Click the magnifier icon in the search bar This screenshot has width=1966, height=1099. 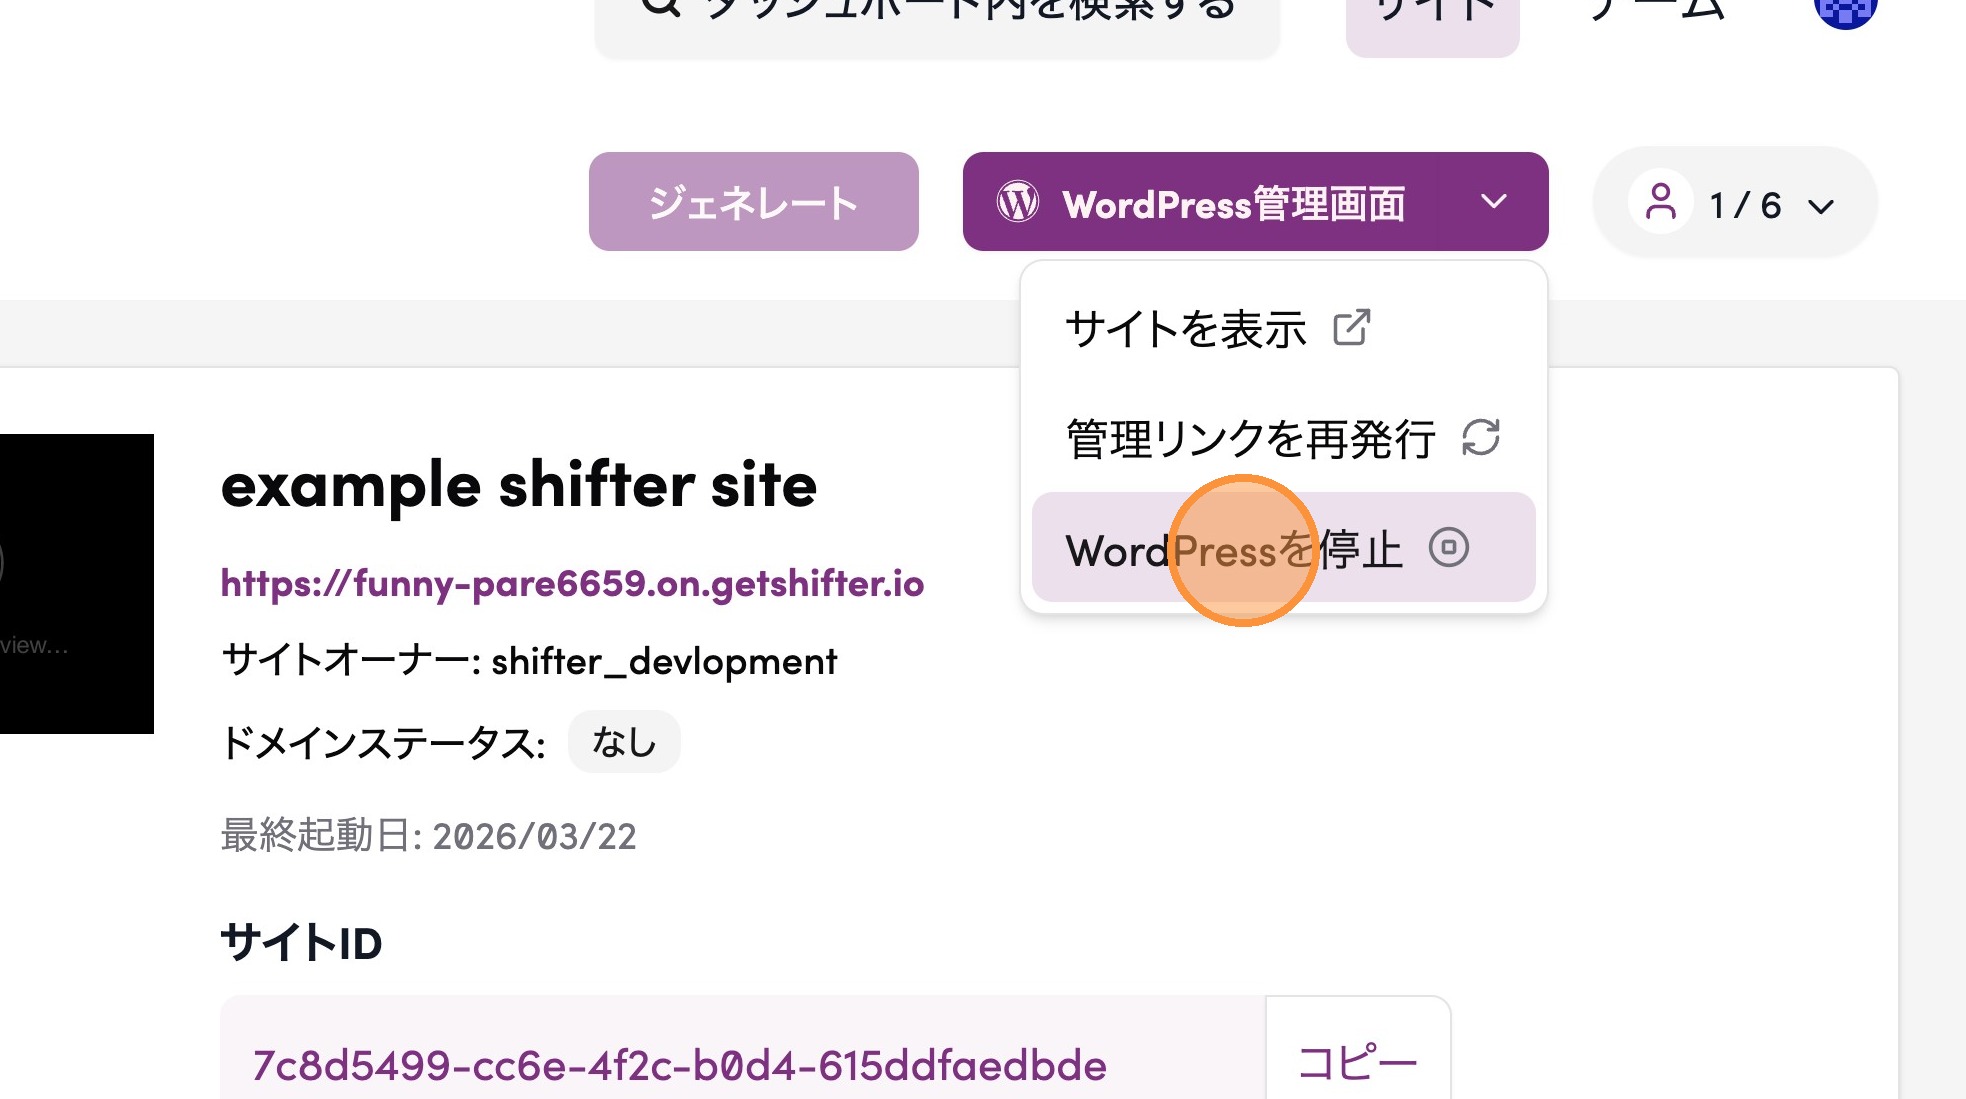point(660,8)
